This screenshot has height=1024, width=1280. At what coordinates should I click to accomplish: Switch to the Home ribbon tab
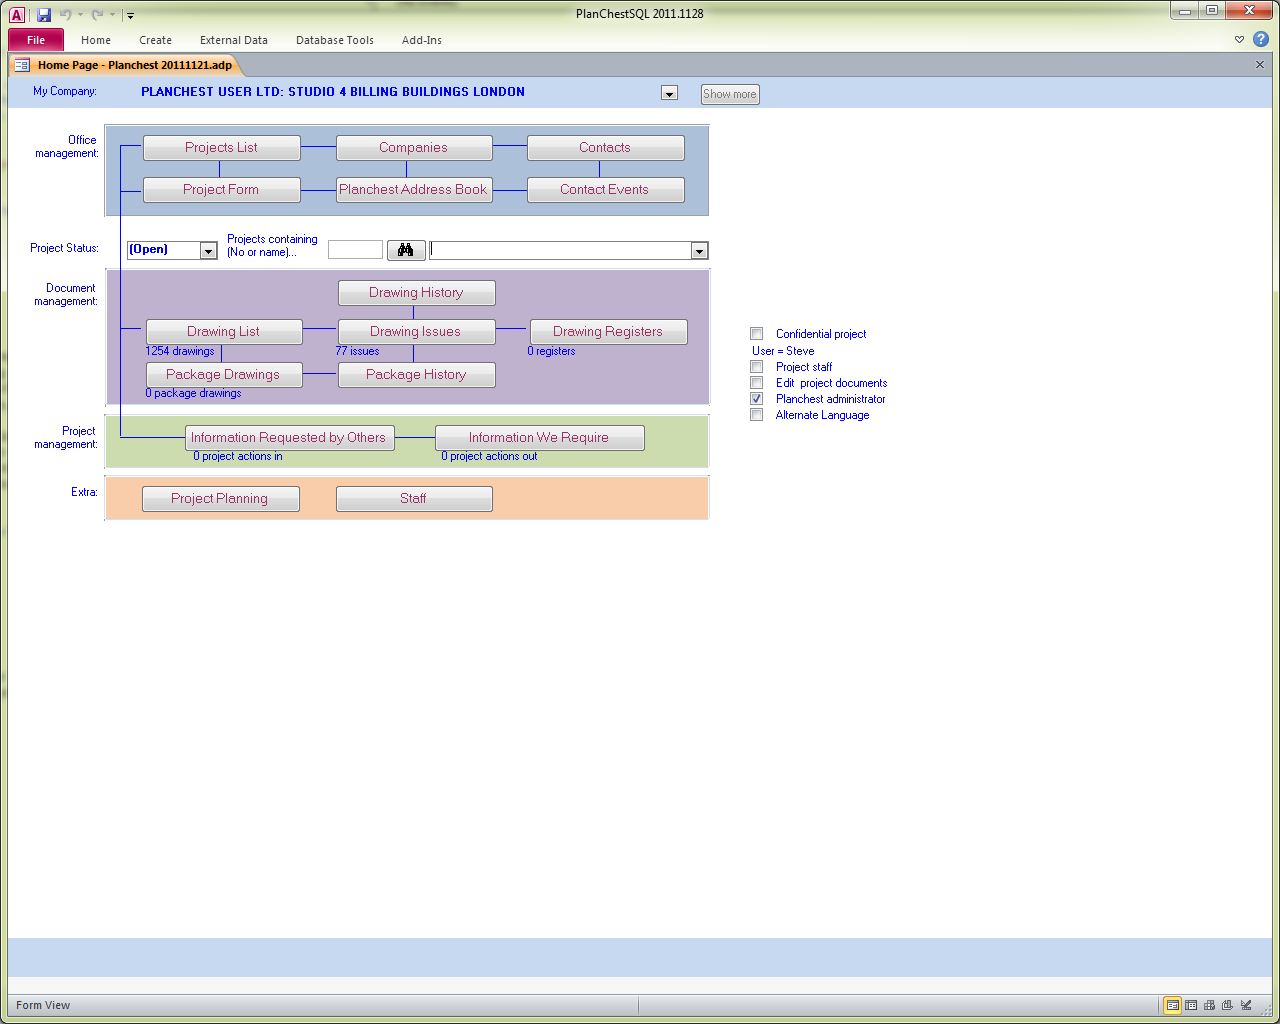point(96,40)
